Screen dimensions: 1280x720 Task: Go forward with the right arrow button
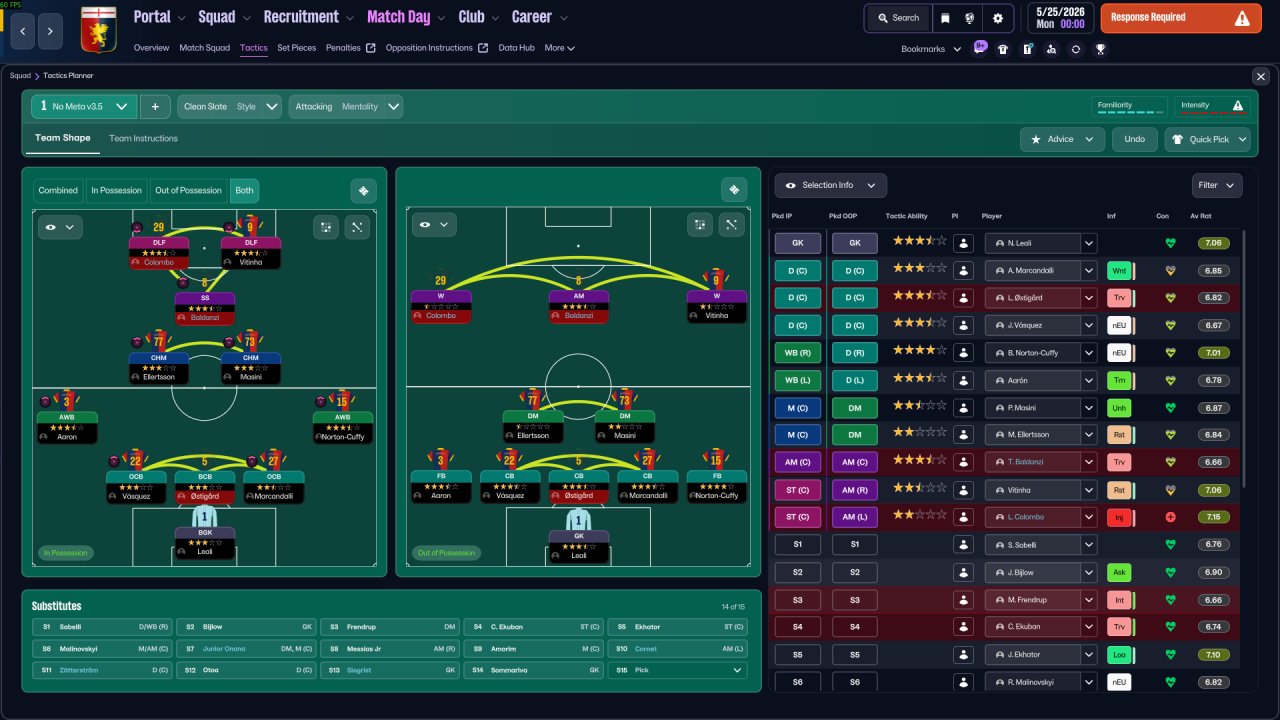pos(52,31)
